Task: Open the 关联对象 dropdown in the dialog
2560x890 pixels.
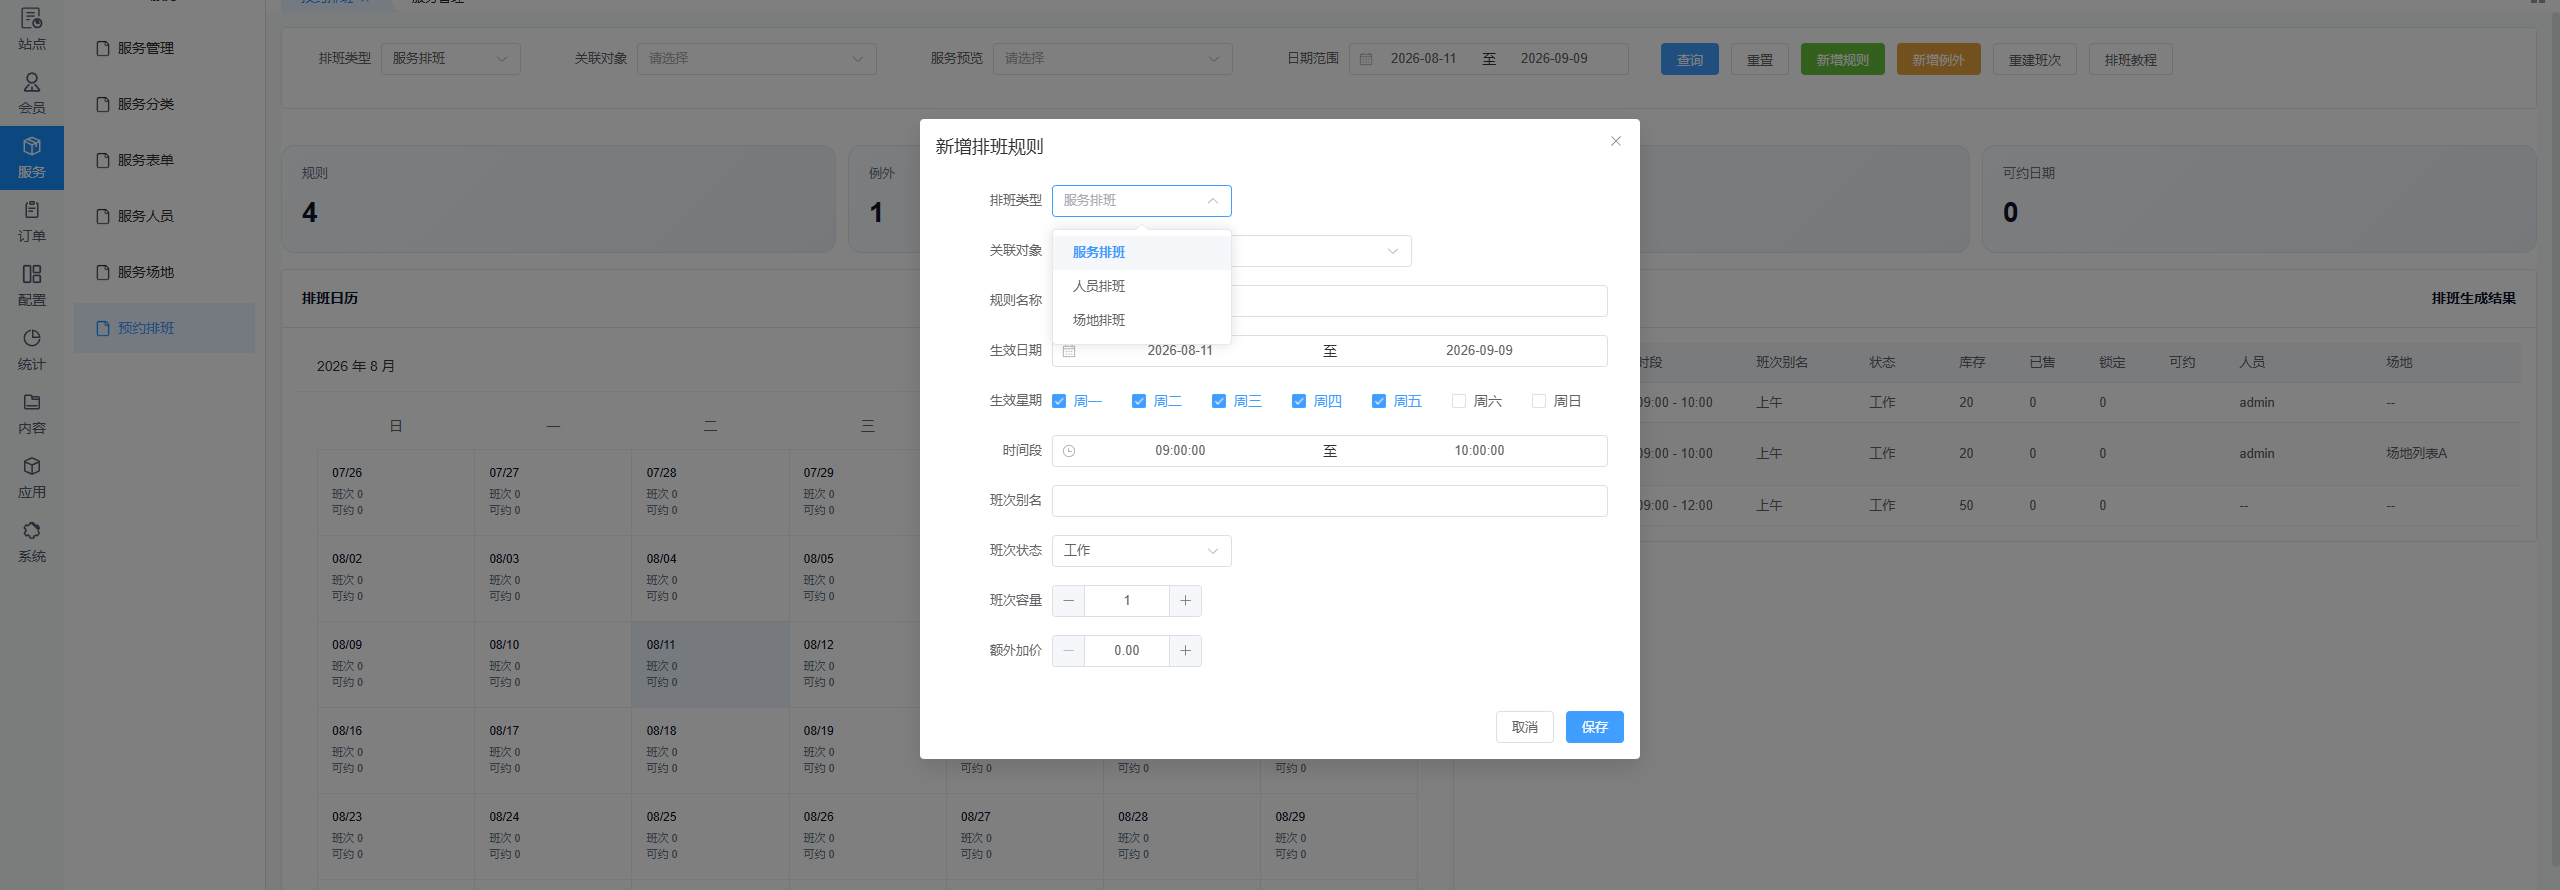Action: coord(1321,251)
